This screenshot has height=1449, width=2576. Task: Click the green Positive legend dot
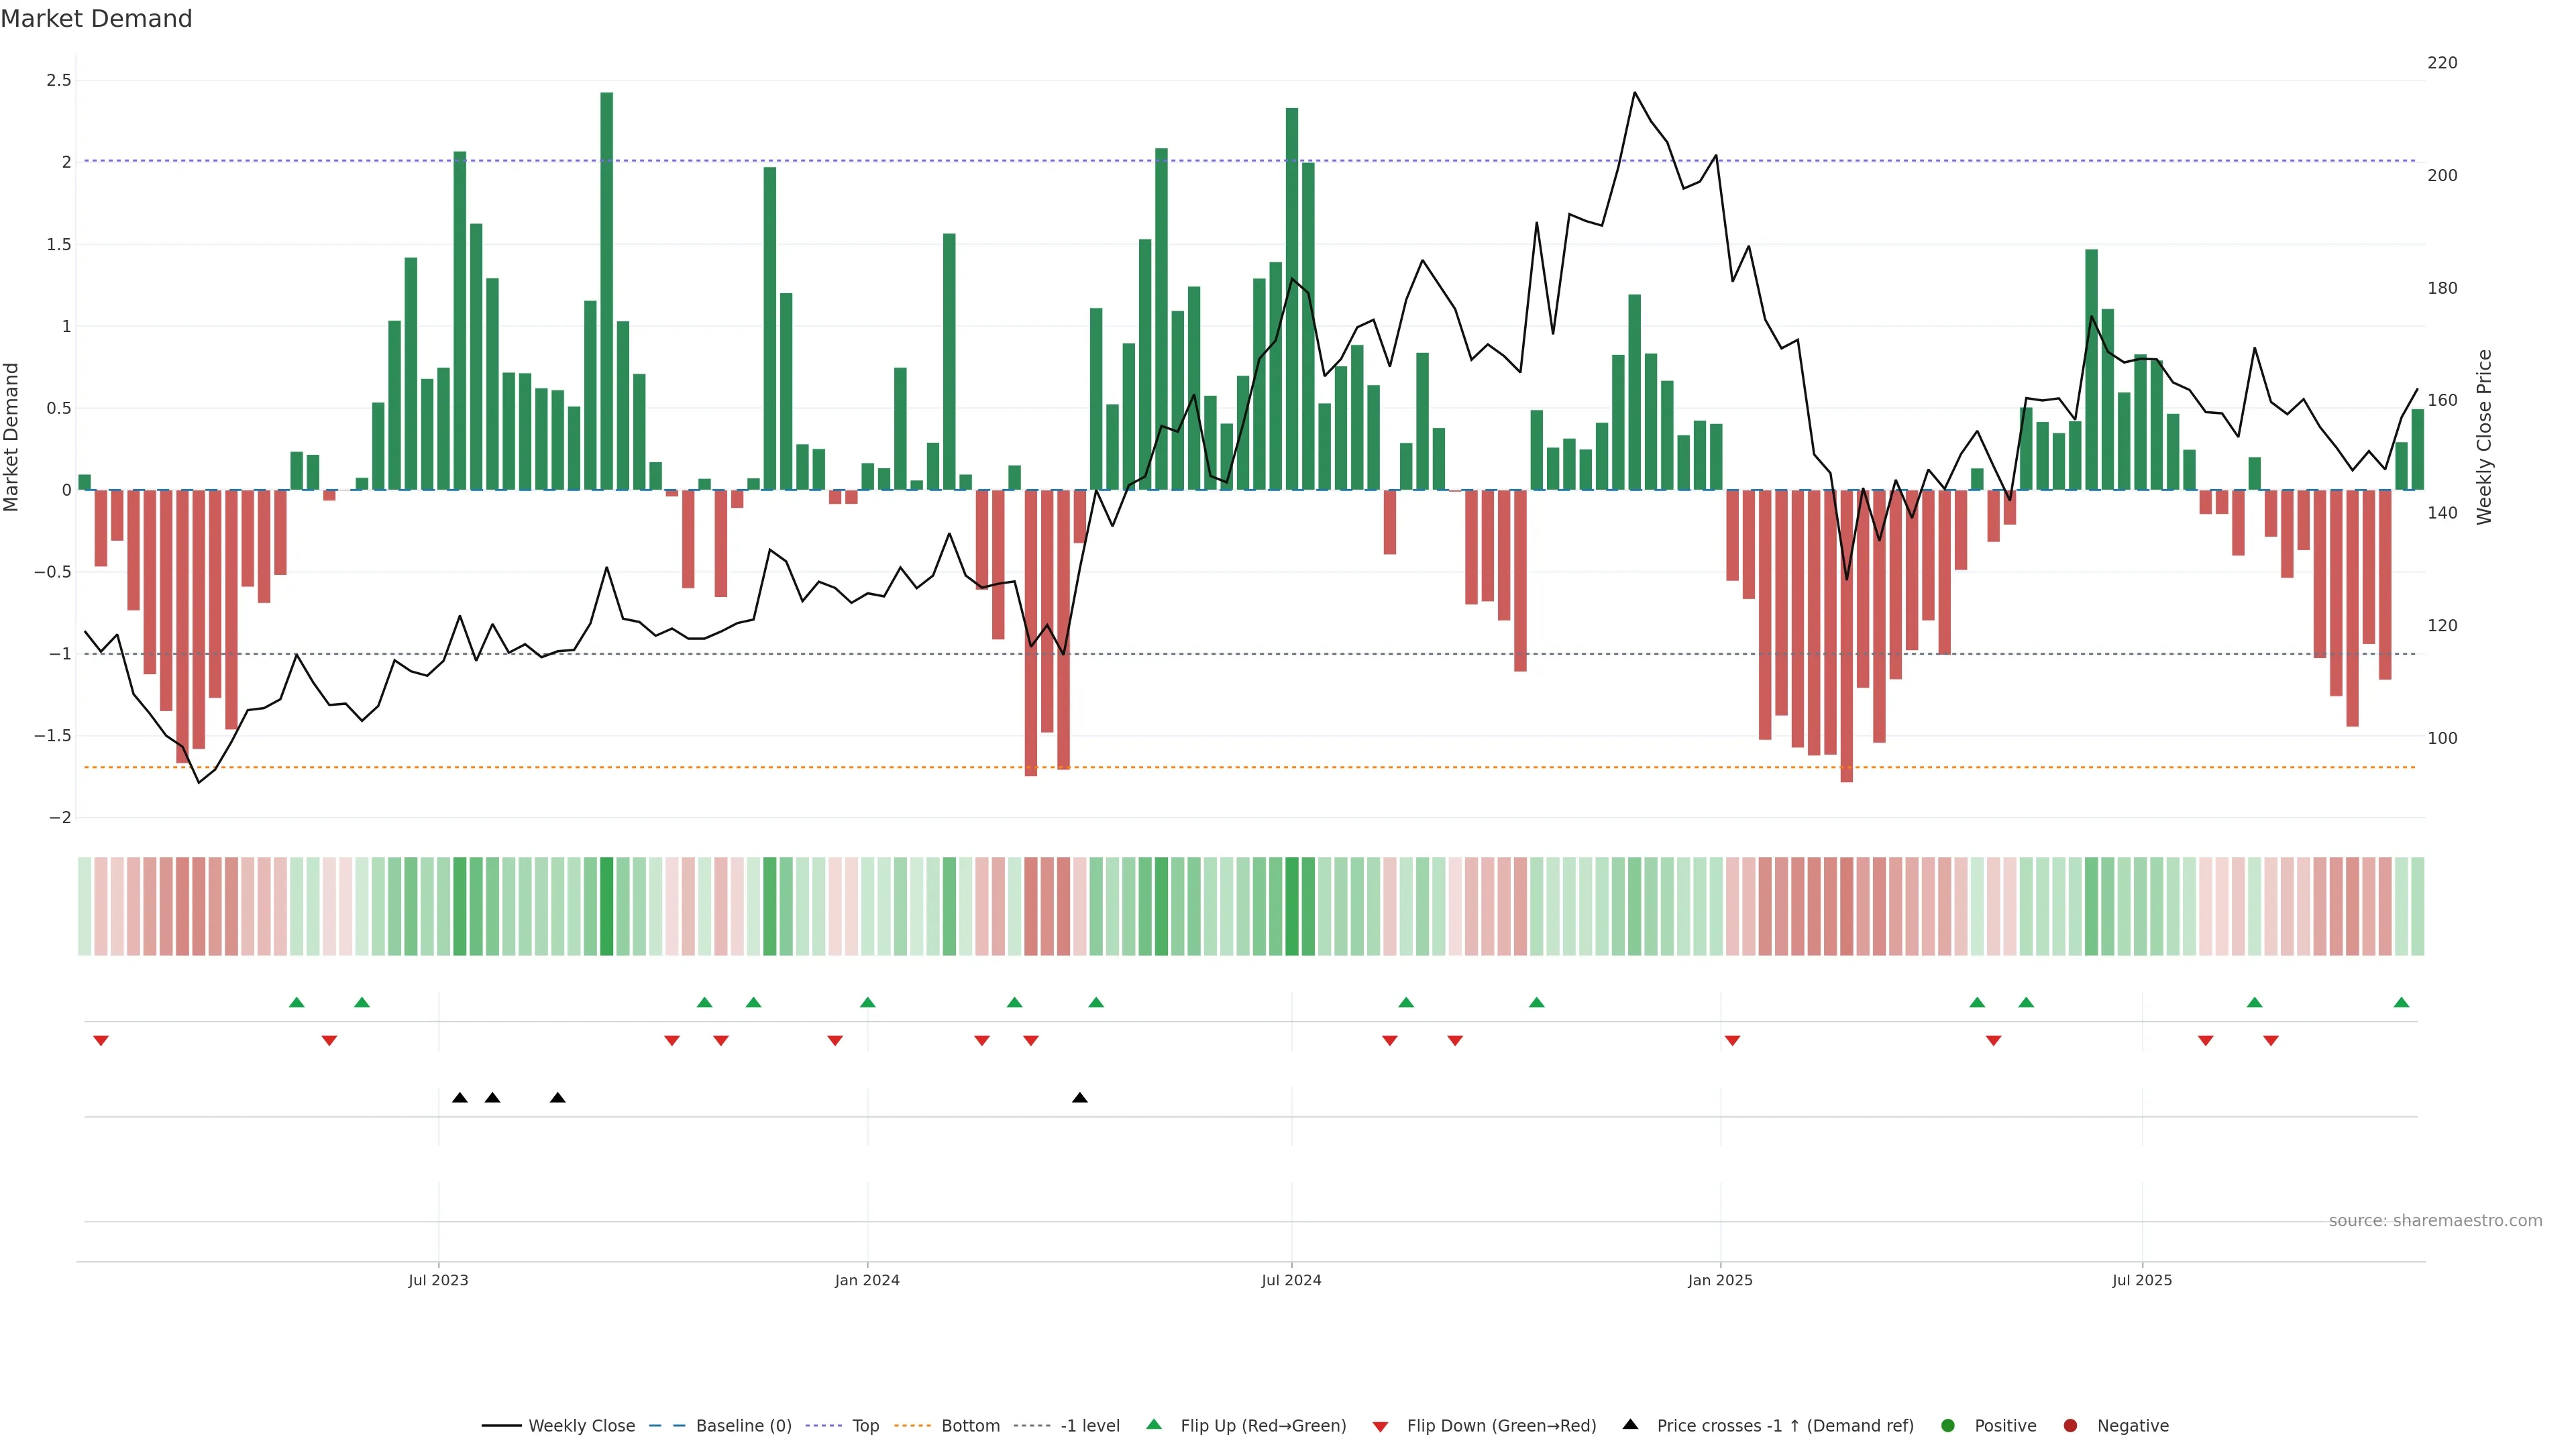[1947, 1425]
